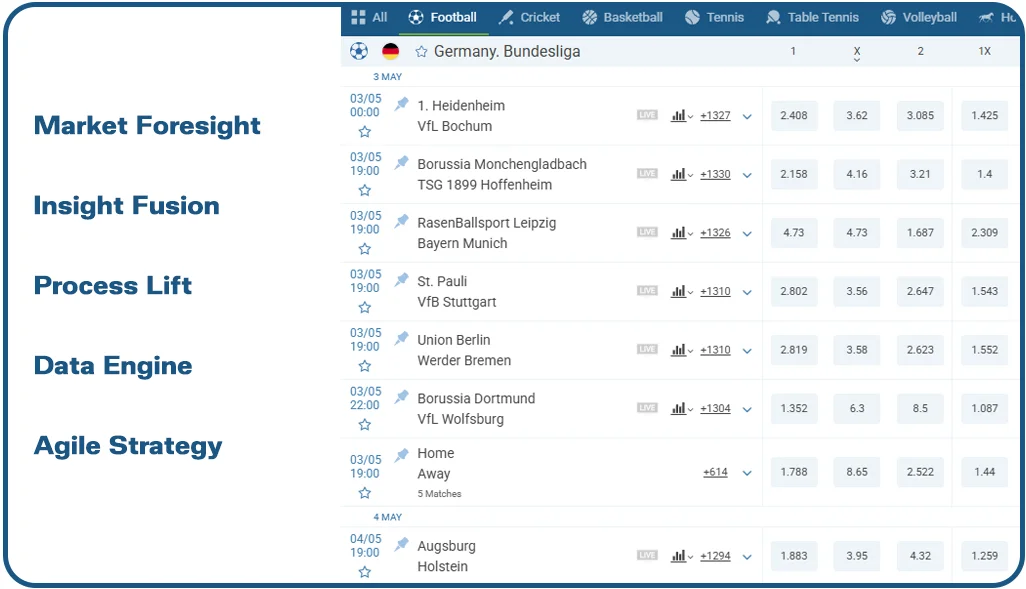
Task: Click the LIVE icon for Borussia Dortmund match
Action: 647,408
